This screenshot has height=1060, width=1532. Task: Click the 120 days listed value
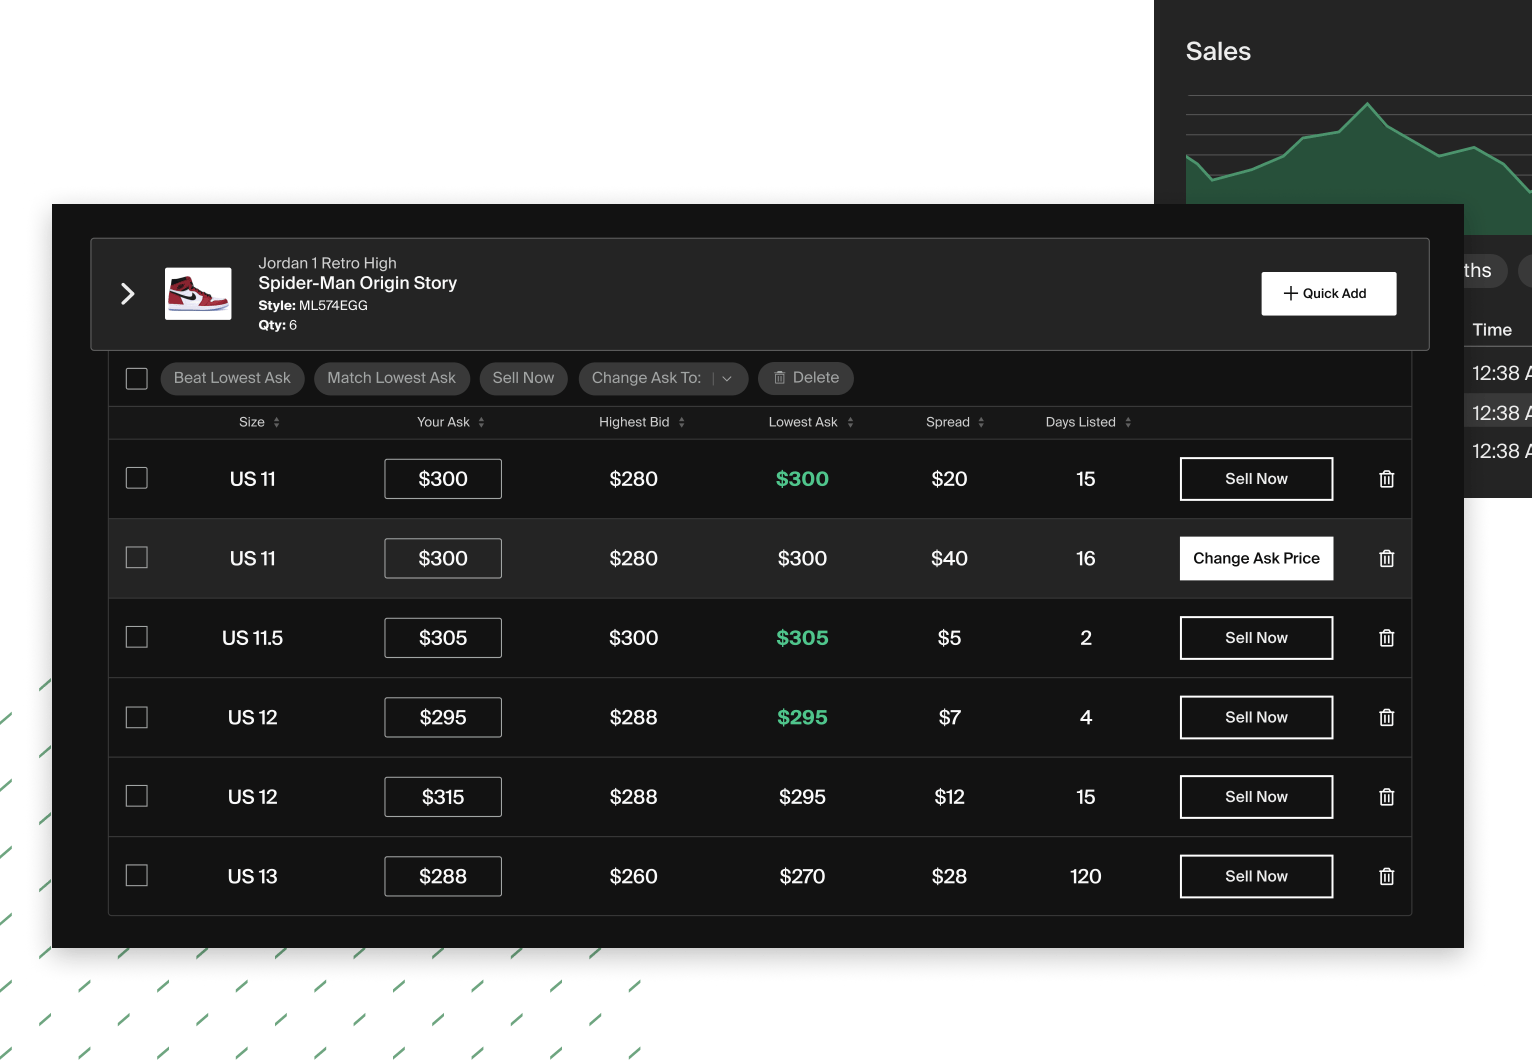coord(1085,876)
